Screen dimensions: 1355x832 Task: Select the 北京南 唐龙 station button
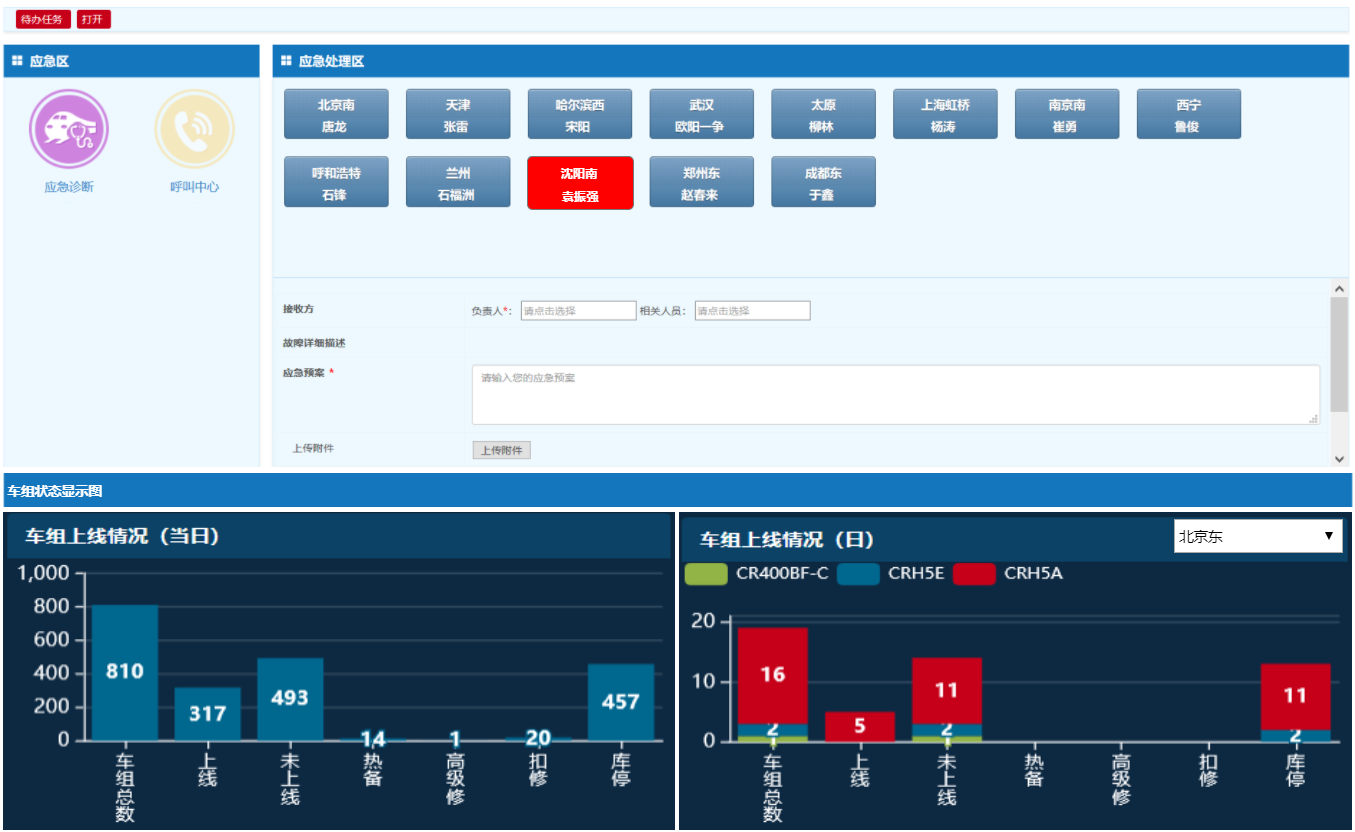[336, 114]
